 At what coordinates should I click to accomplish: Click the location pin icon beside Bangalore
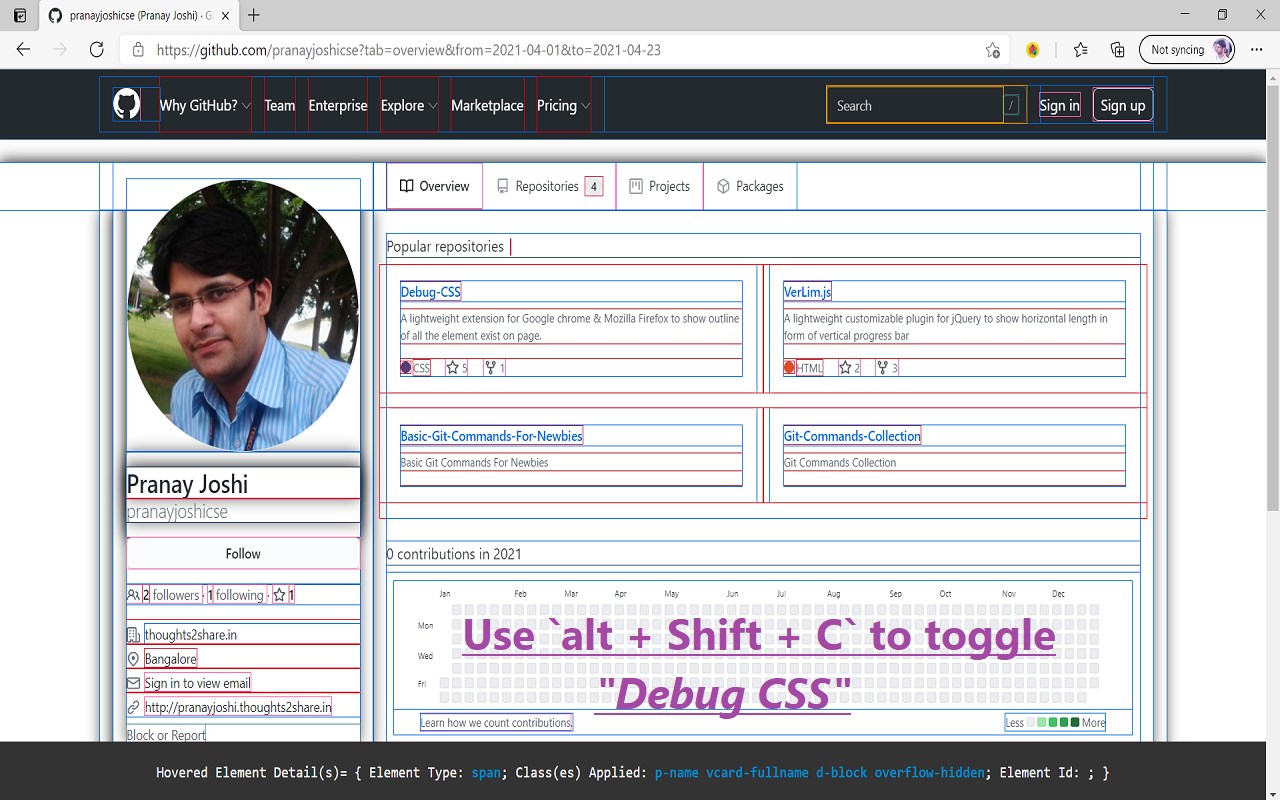[134, 659]
